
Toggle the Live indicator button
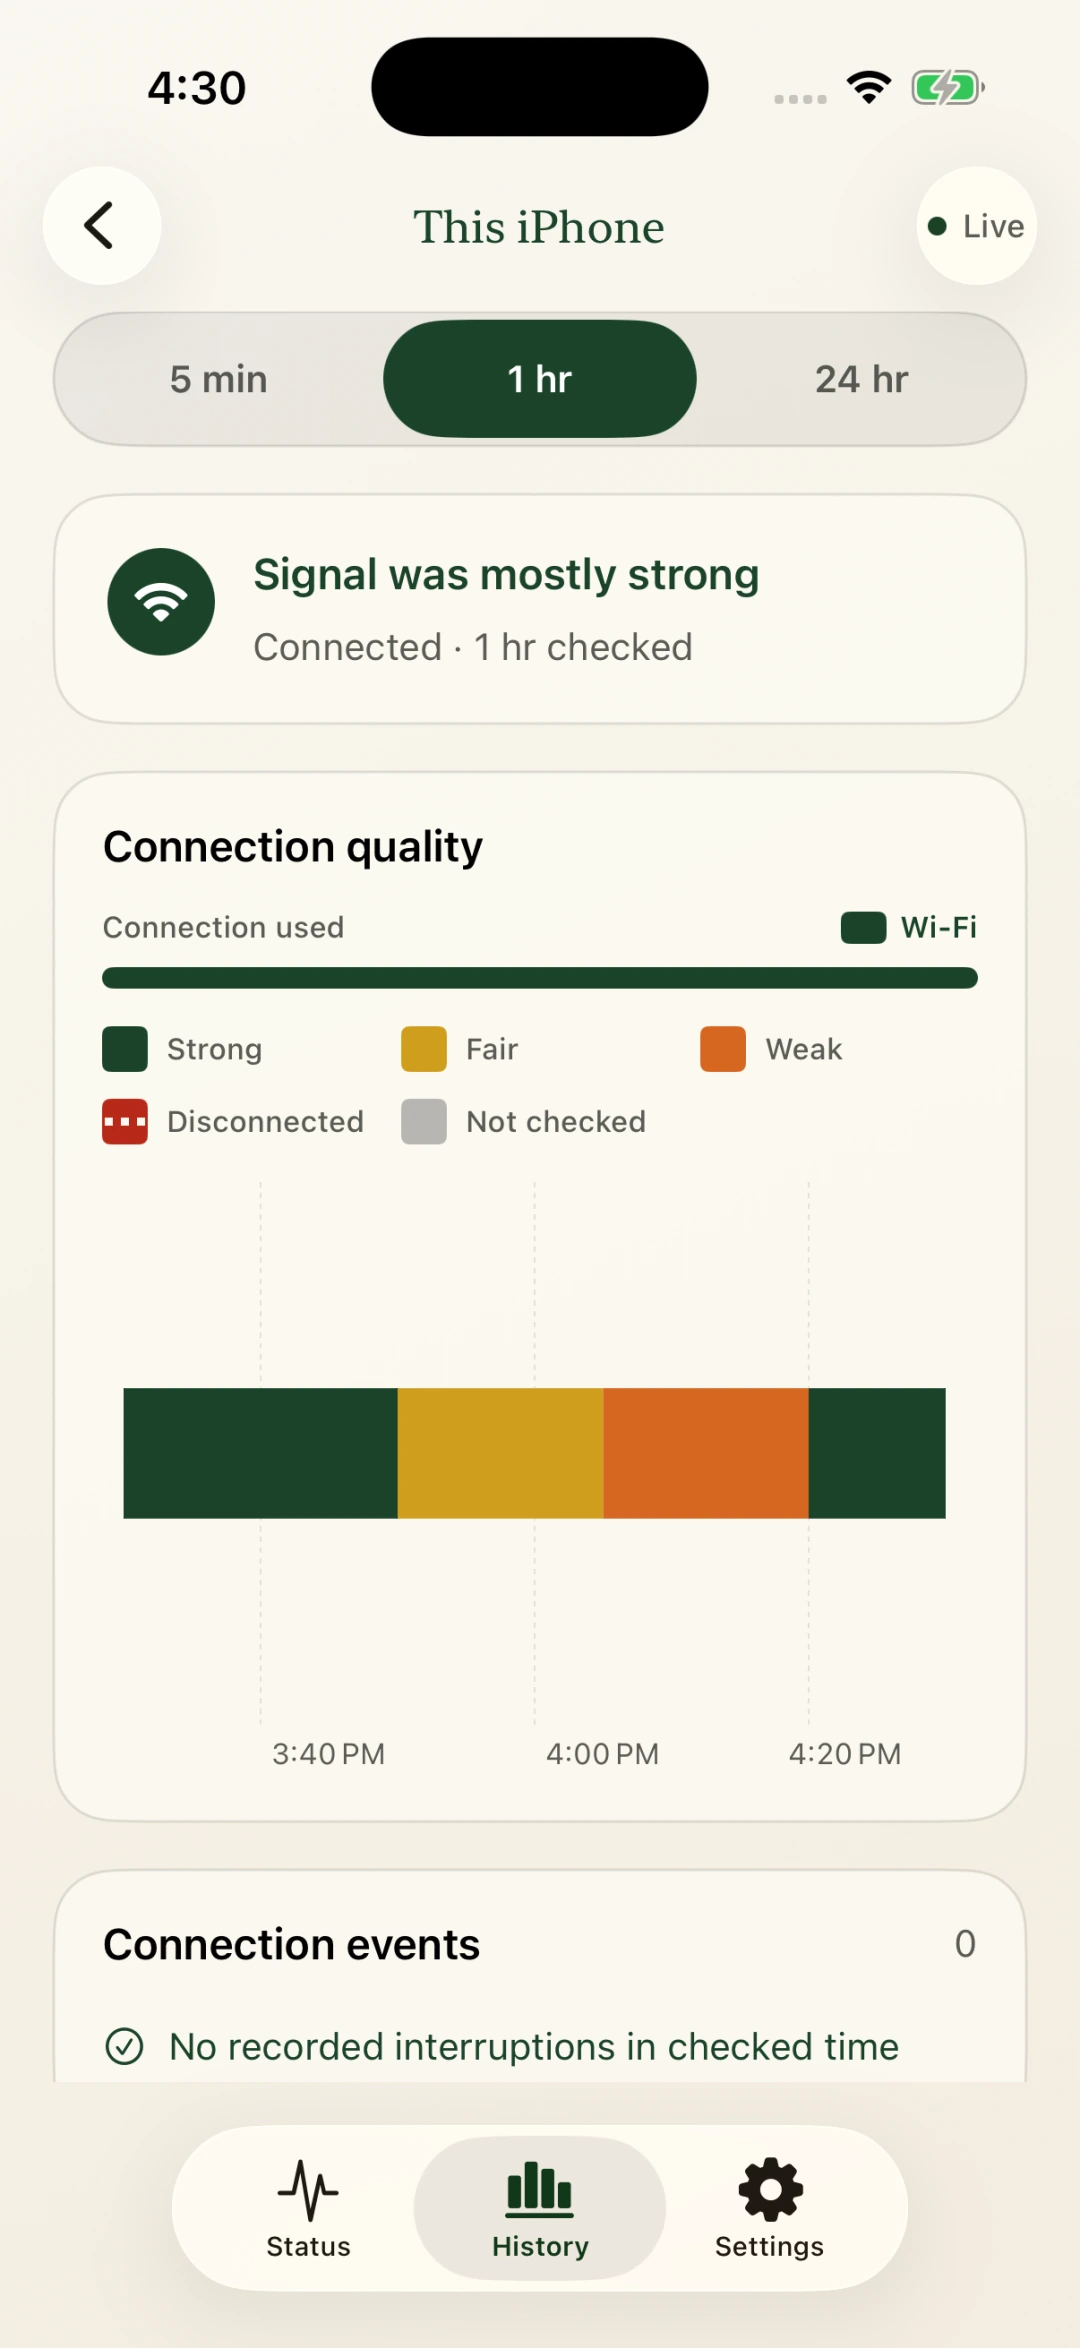(x=977, y=226)
